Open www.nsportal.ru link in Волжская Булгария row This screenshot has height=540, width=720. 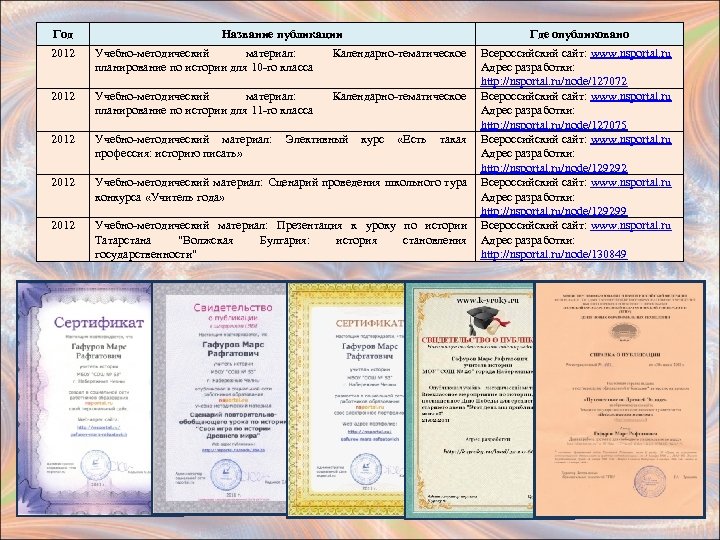pyautogui.click(x=630, y=225)
